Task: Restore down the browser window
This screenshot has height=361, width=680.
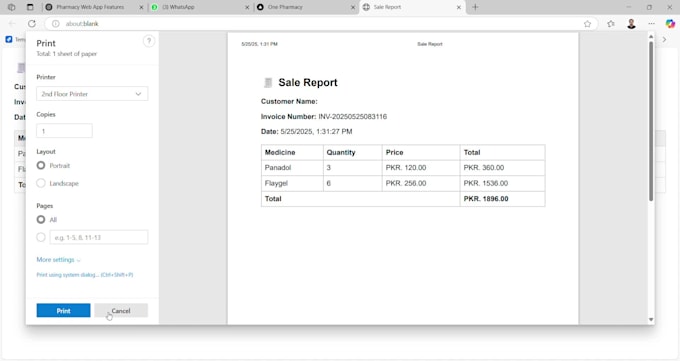Action: (x=649, y=7)
